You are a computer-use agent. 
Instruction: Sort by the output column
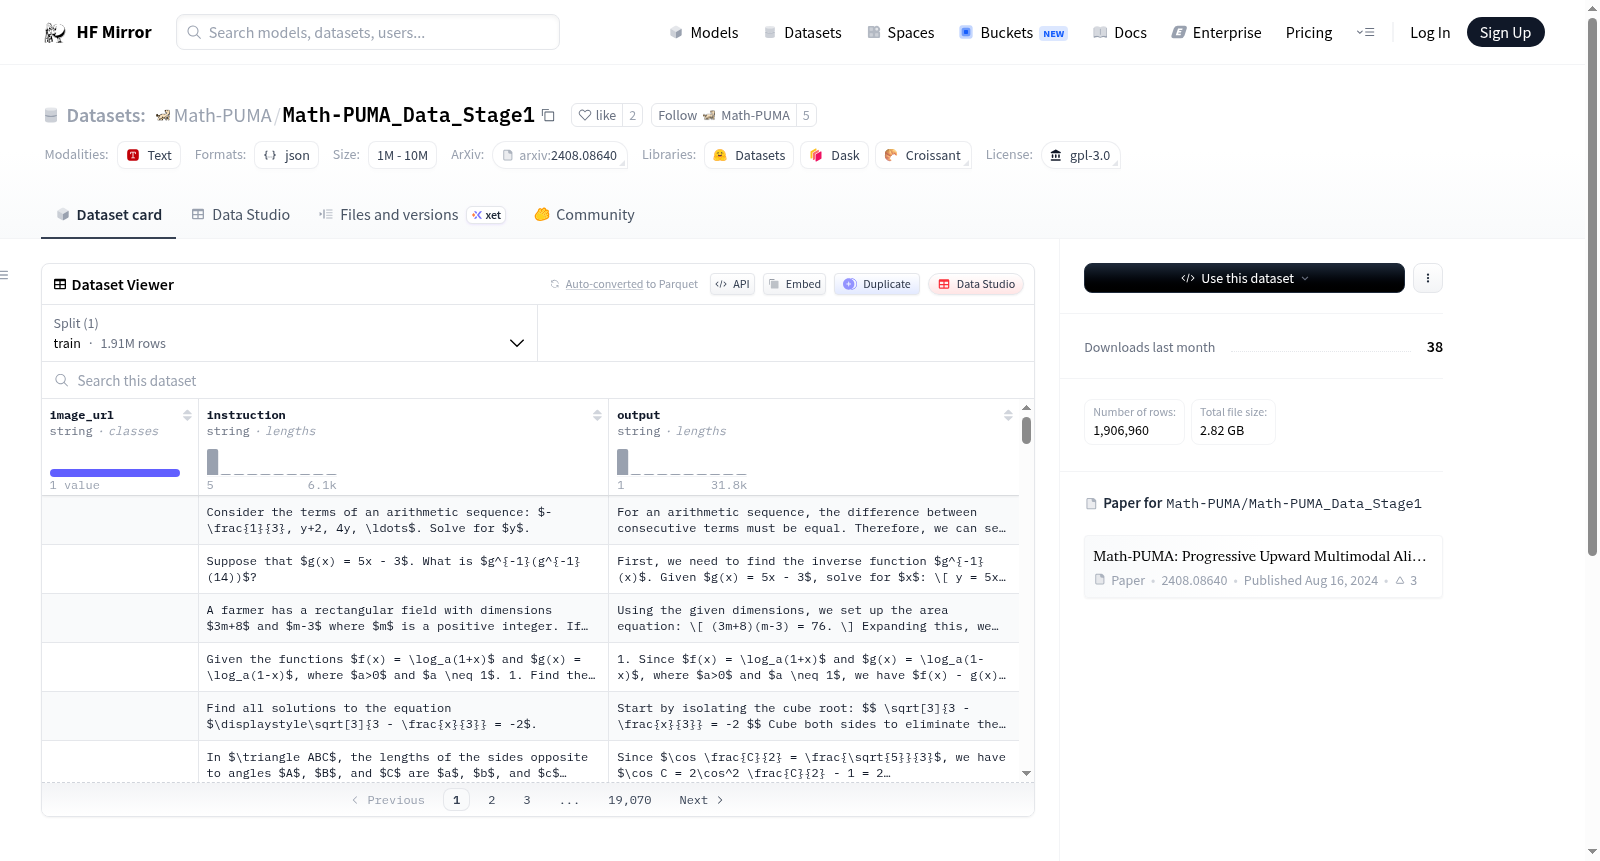coord(1008,415)
